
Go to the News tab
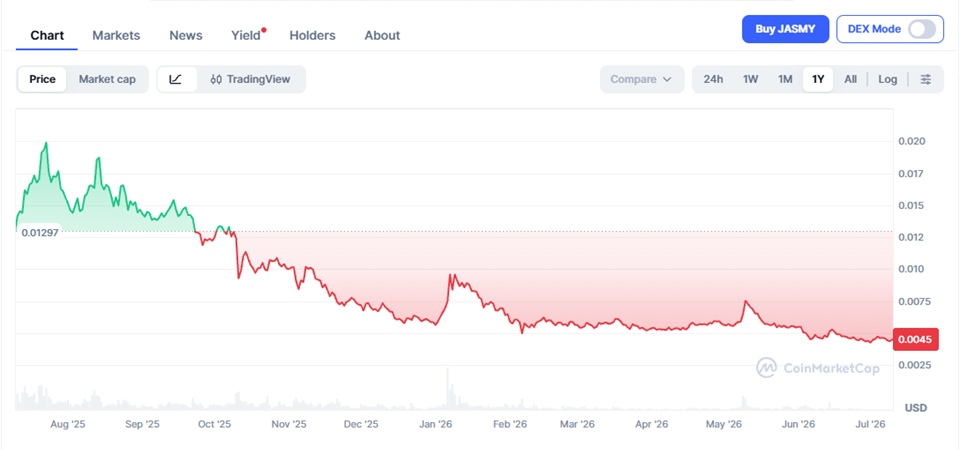pos(186,36)
